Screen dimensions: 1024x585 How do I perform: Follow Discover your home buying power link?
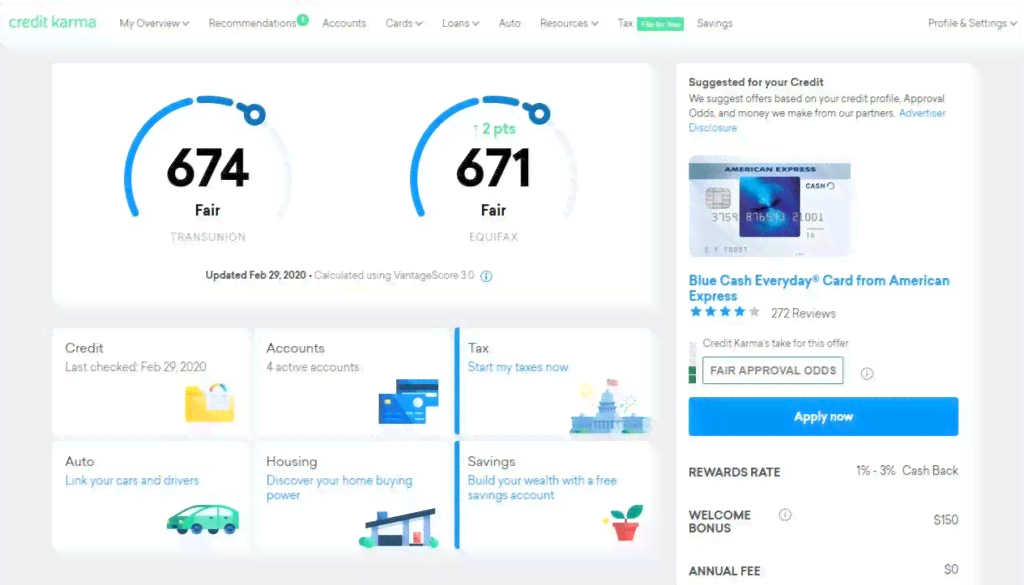click(x=339, y=488)
